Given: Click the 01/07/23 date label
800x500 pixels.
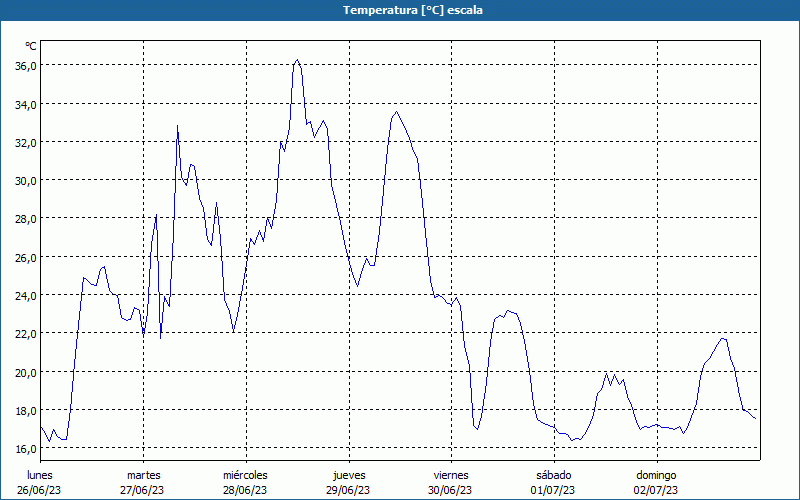Looking at the screenshot, I should 553,490.
